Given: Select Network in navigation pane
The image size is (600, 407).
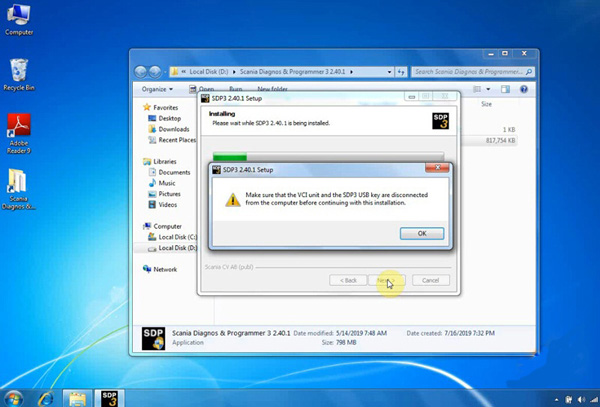Looking at the screenshot, I should [160, 269].
